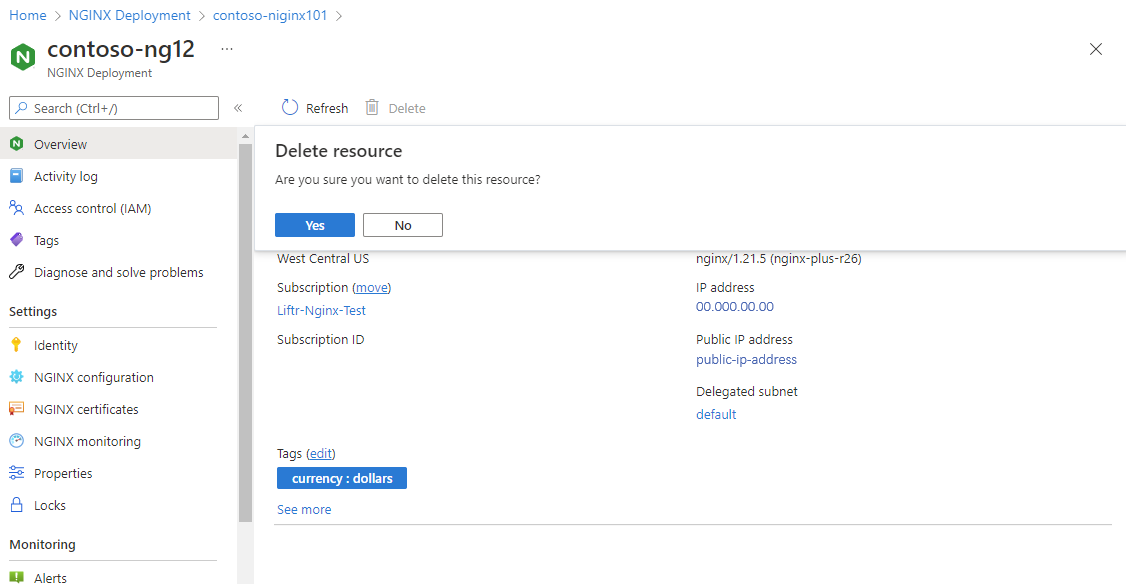Click the Delete trash can icon

(372, 108)
